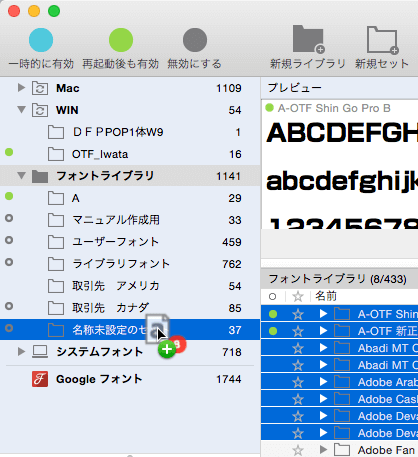The height and width of the screenshot is (457, 418).
Task: Select the ライブラリフォント set name
Action: (x=121, y=264)
